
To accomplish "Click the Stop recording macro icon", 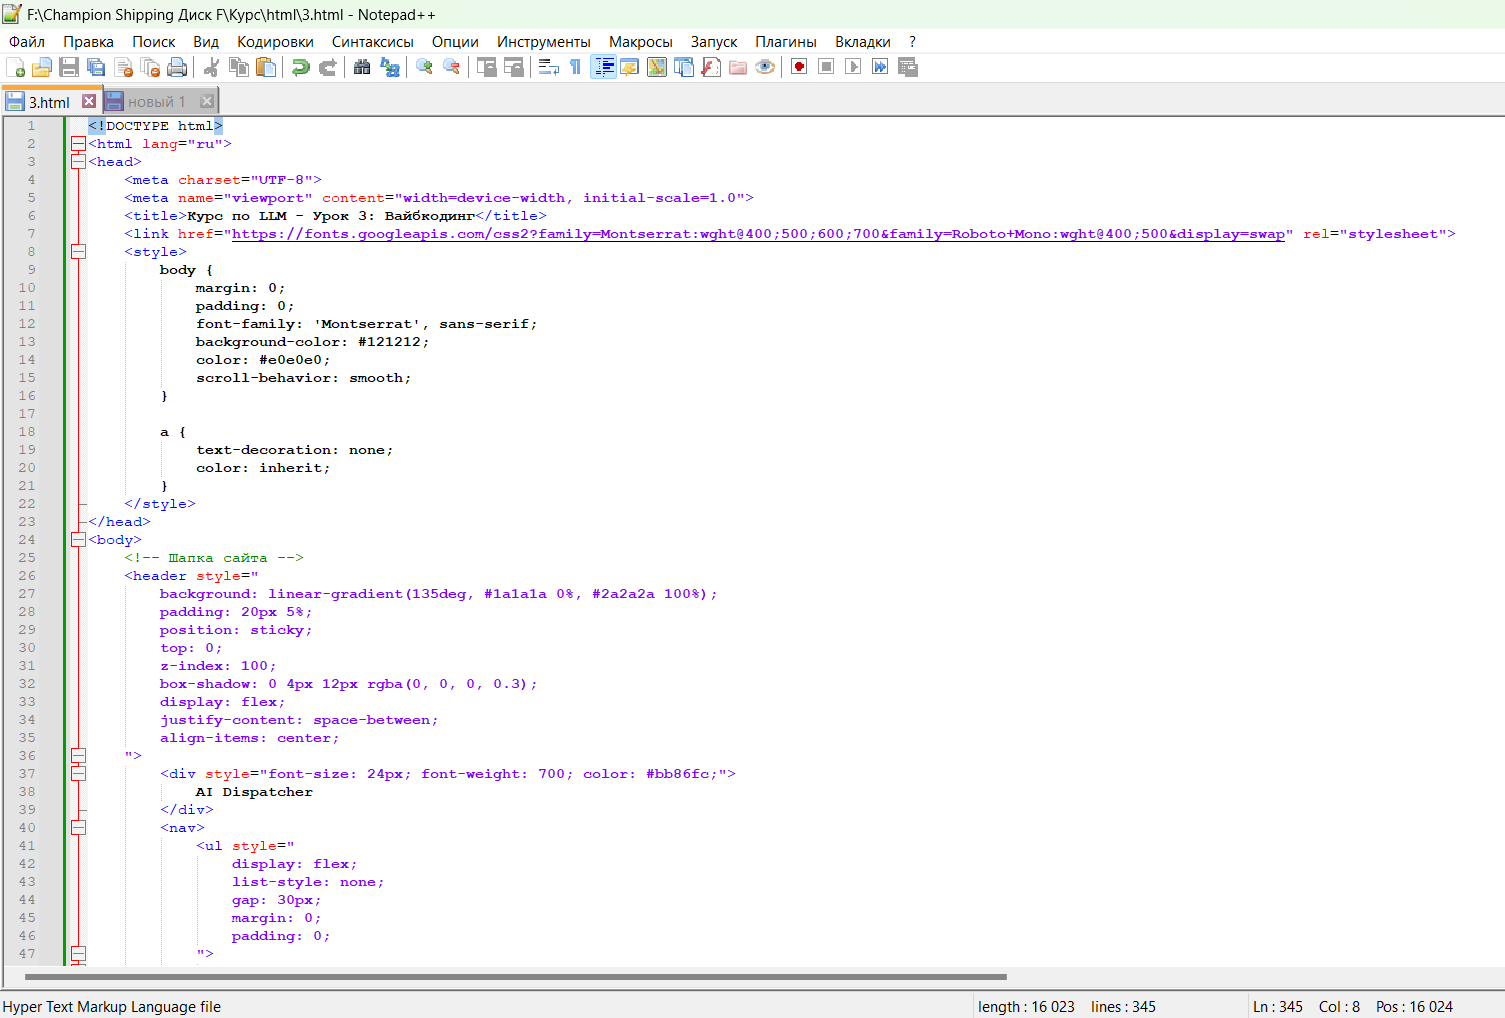I will [826, 67].
